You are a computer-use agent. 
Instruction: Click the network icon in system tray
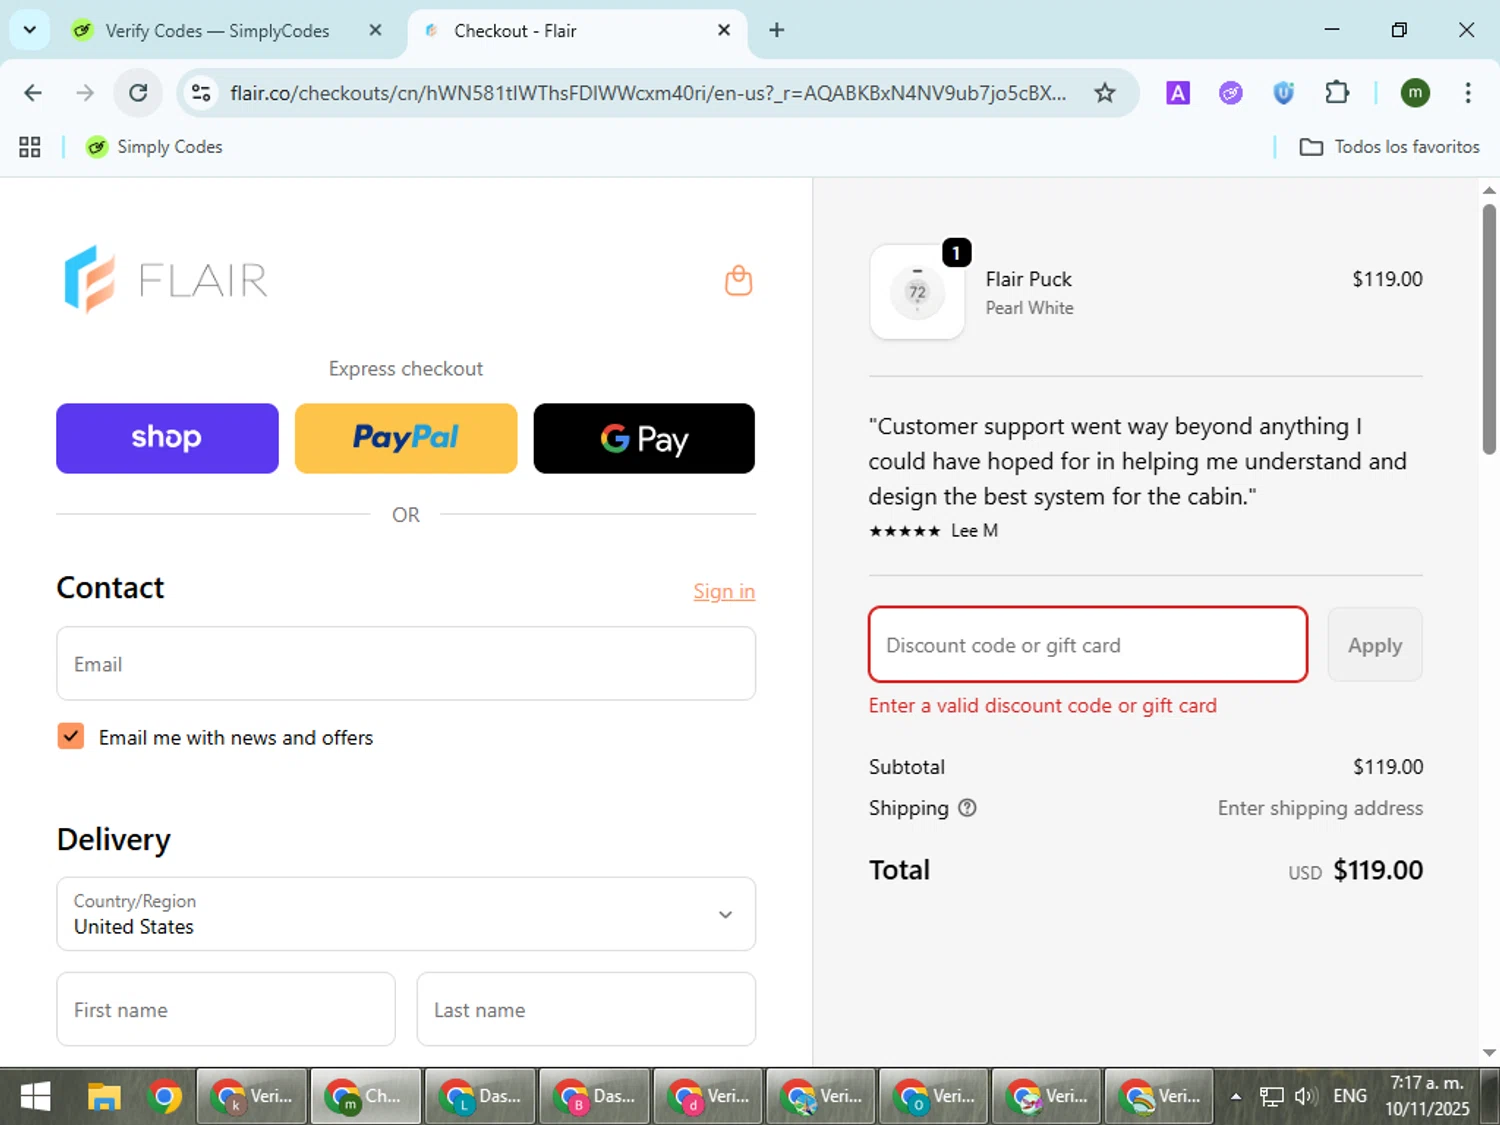1271,1096
